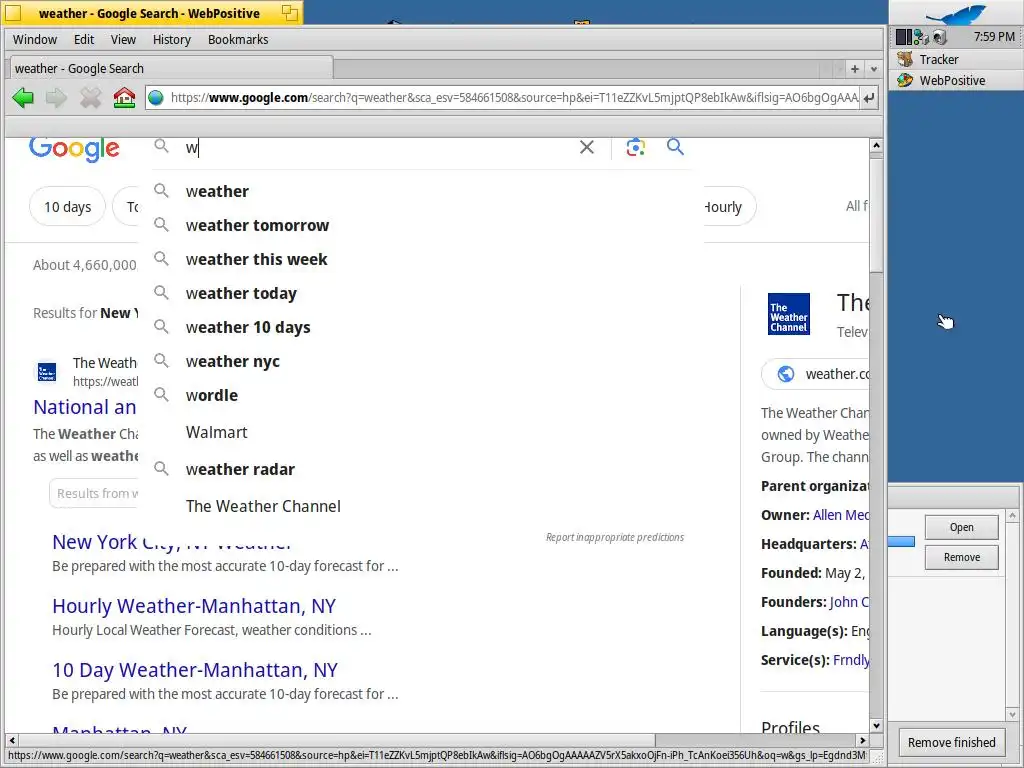Click the volume speaker tray icon
Viewport: 1024px width, 768px height.
click(940, 37)
